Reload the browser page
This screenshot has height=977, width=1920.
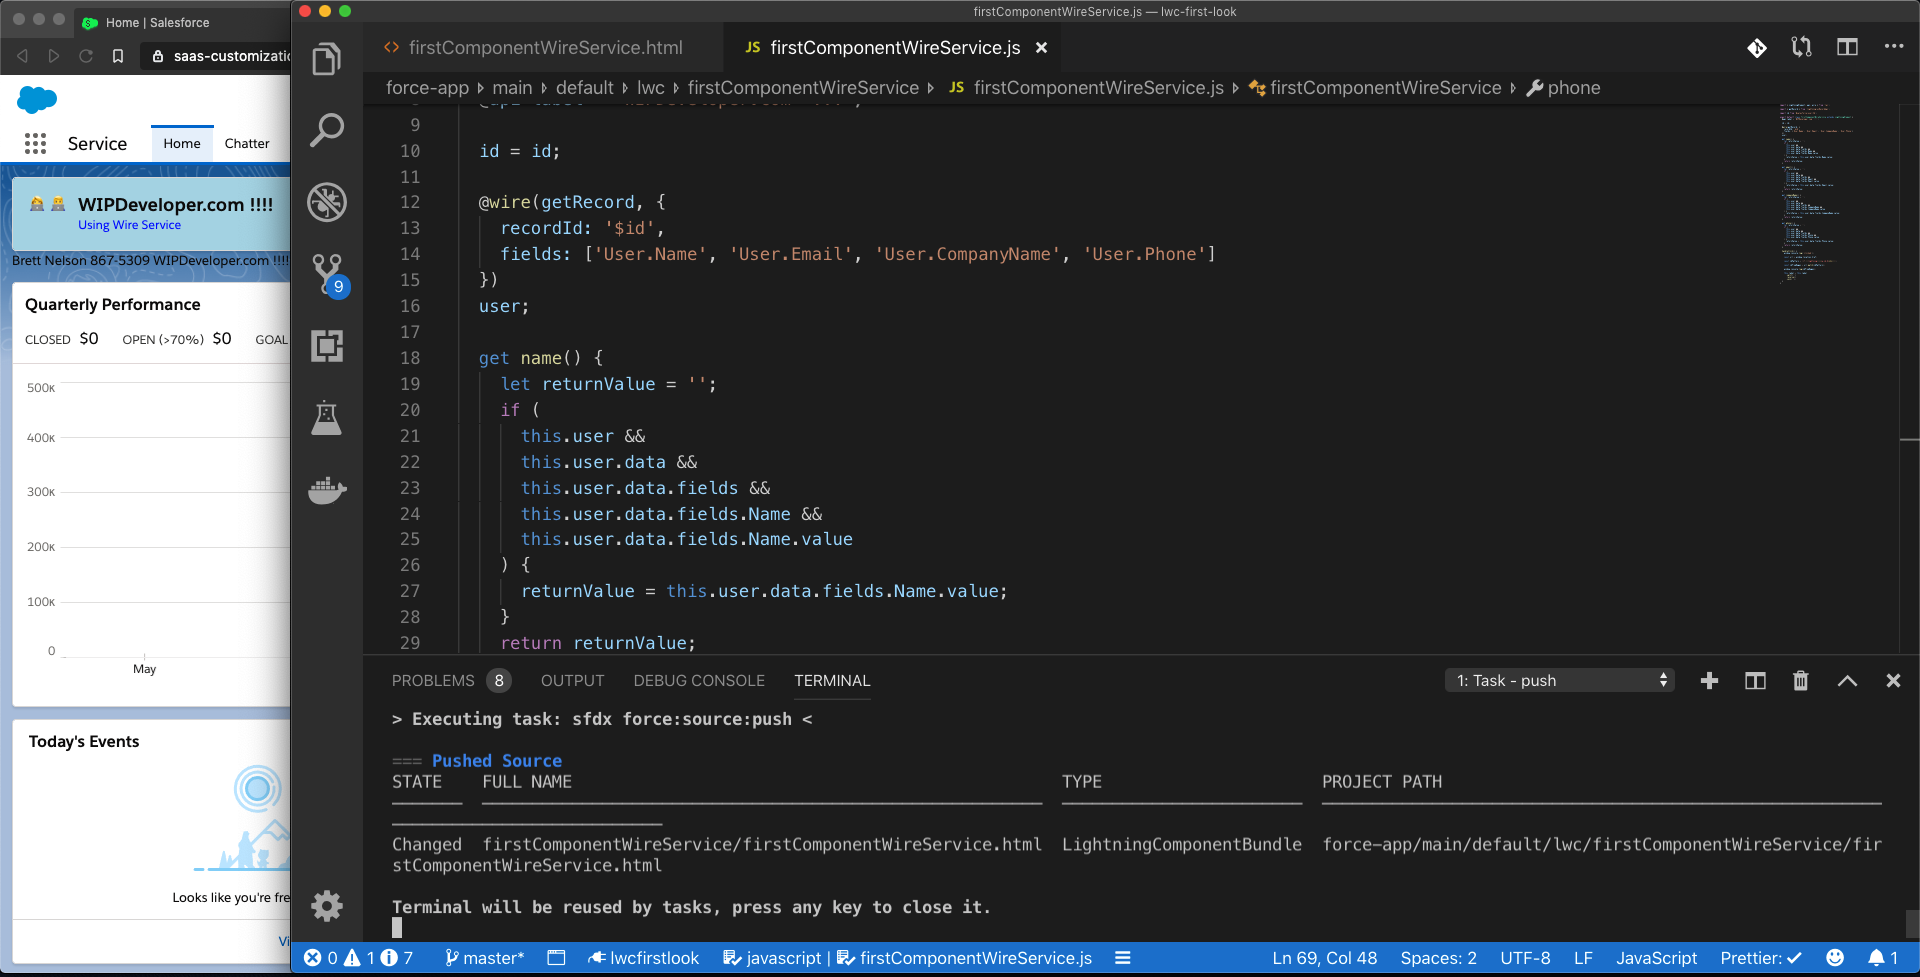[x=86, y=56]
